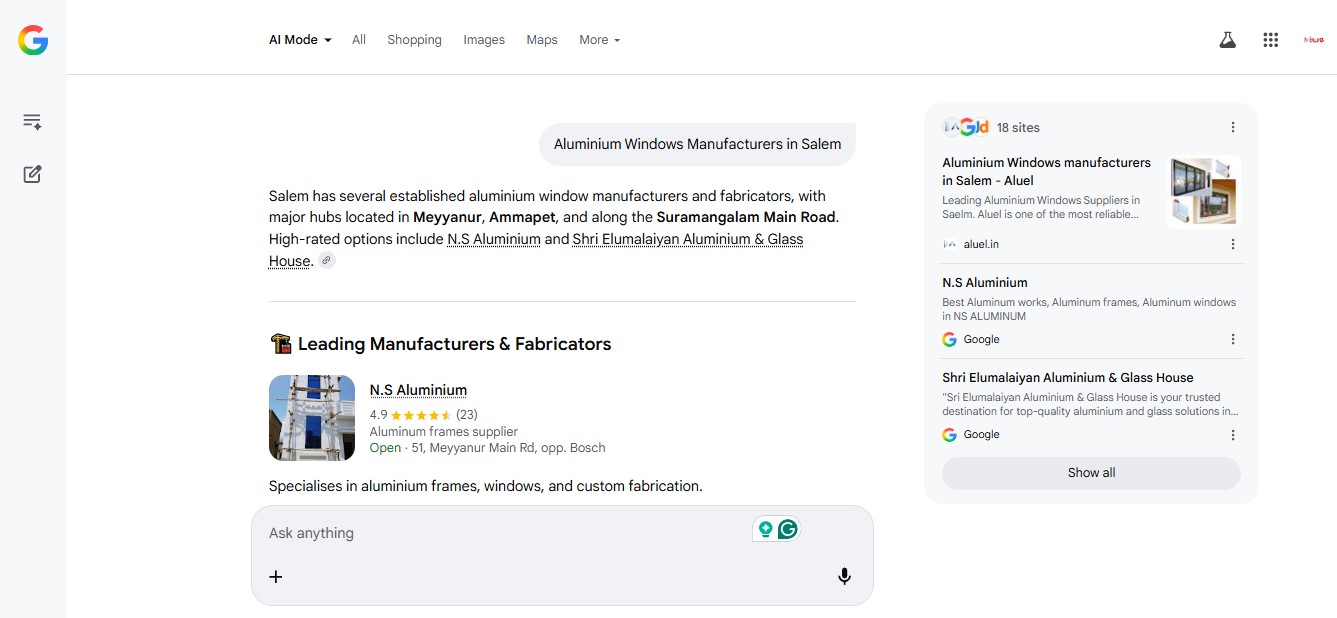
Task: Click the Open status for N.S Aluminium
Action: click(385, 448)
